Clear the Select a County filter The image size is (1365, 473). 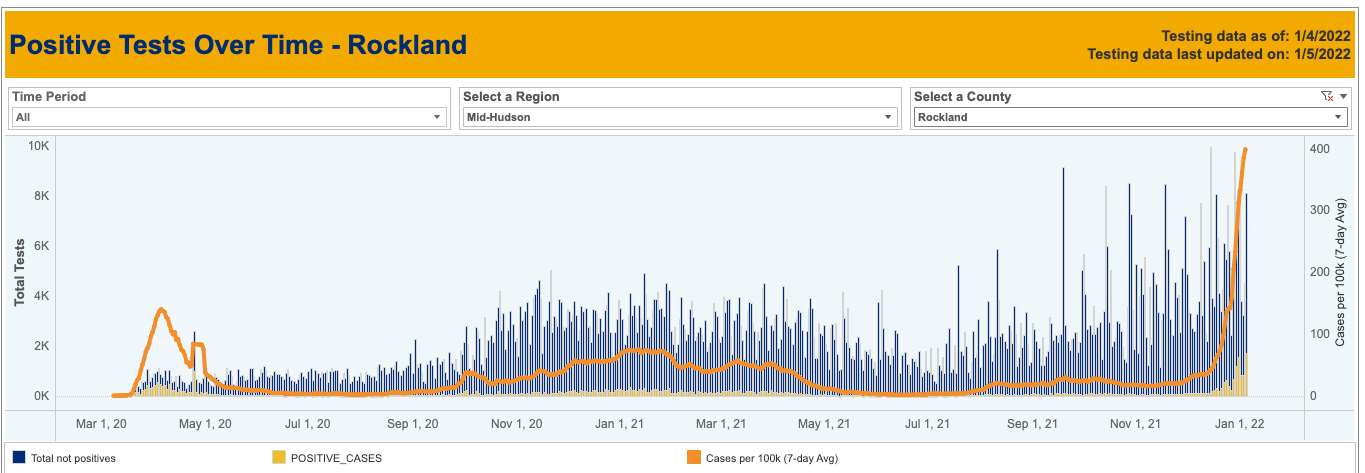click(1327, 97)
